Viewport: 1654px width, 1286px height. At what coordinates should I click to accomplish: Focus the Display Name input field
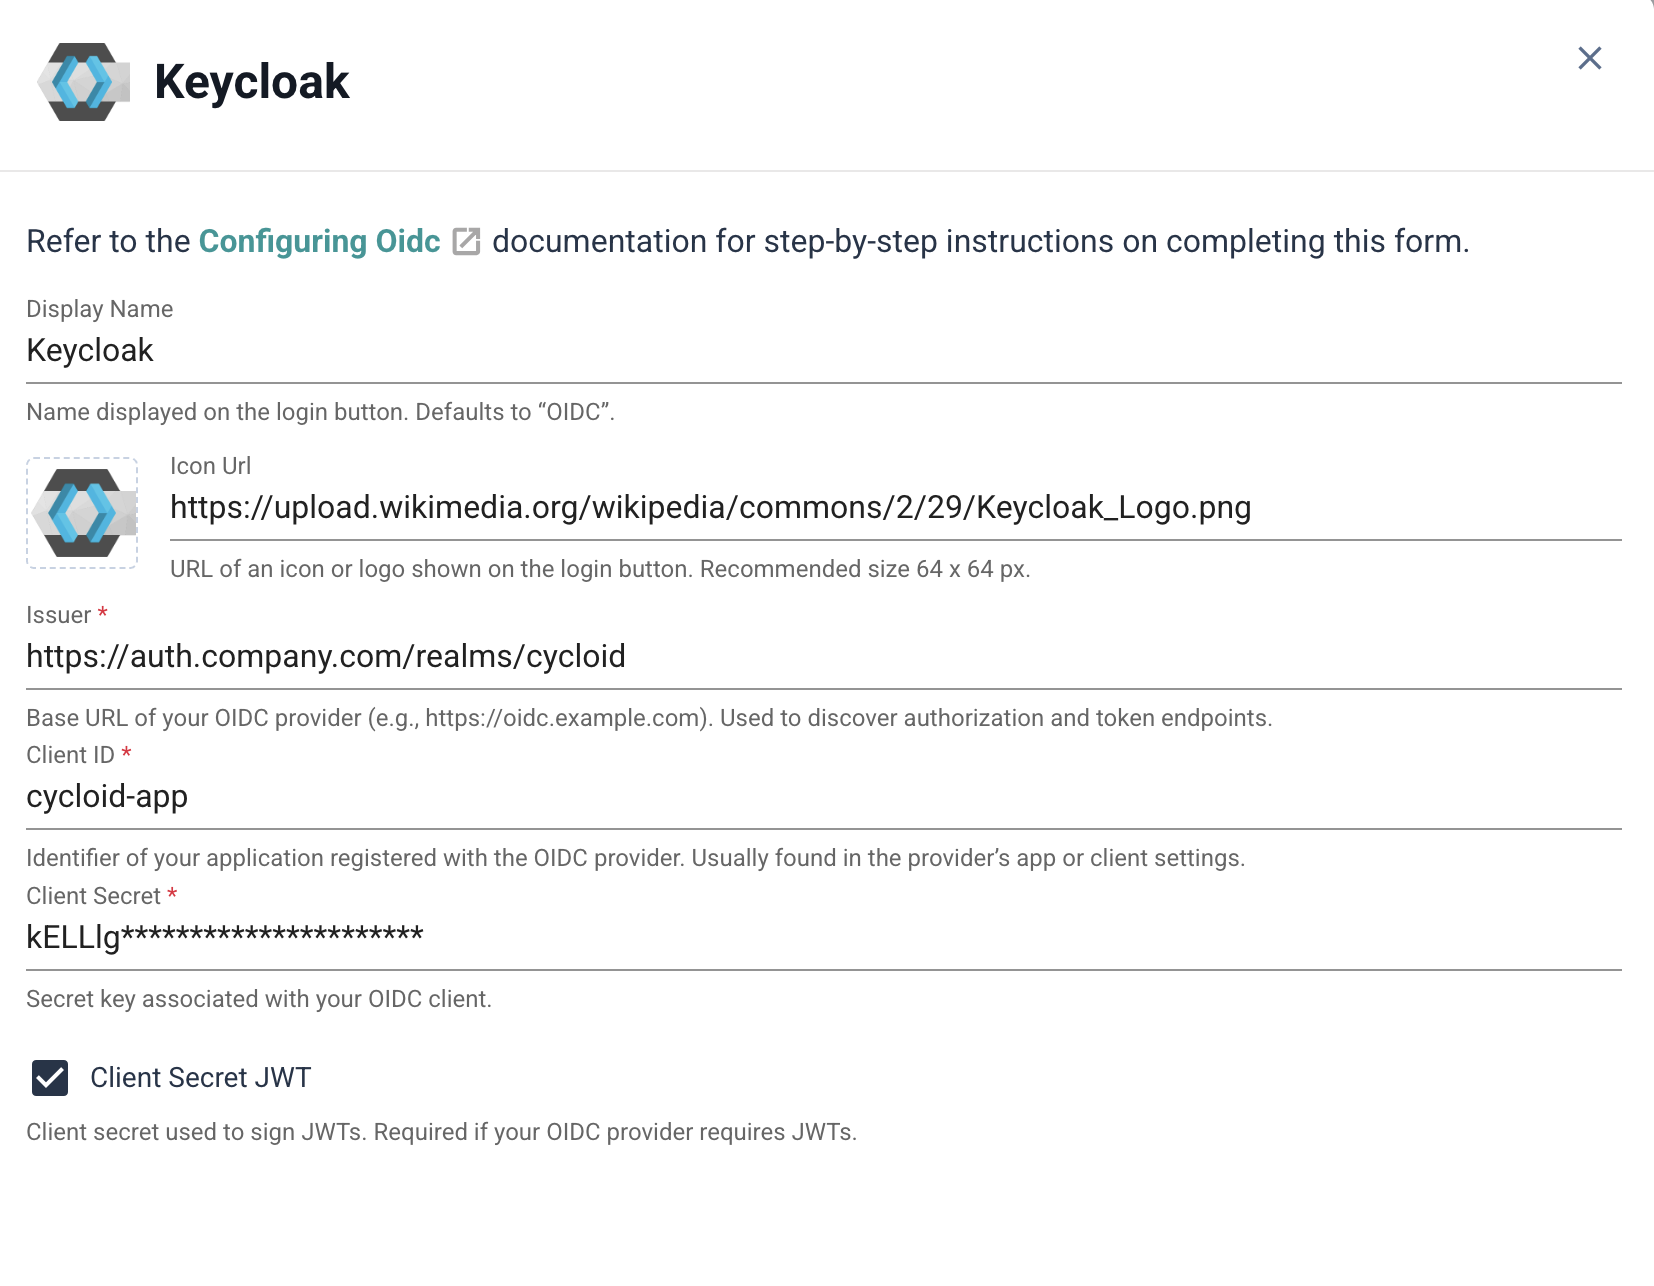click(822, 351)
